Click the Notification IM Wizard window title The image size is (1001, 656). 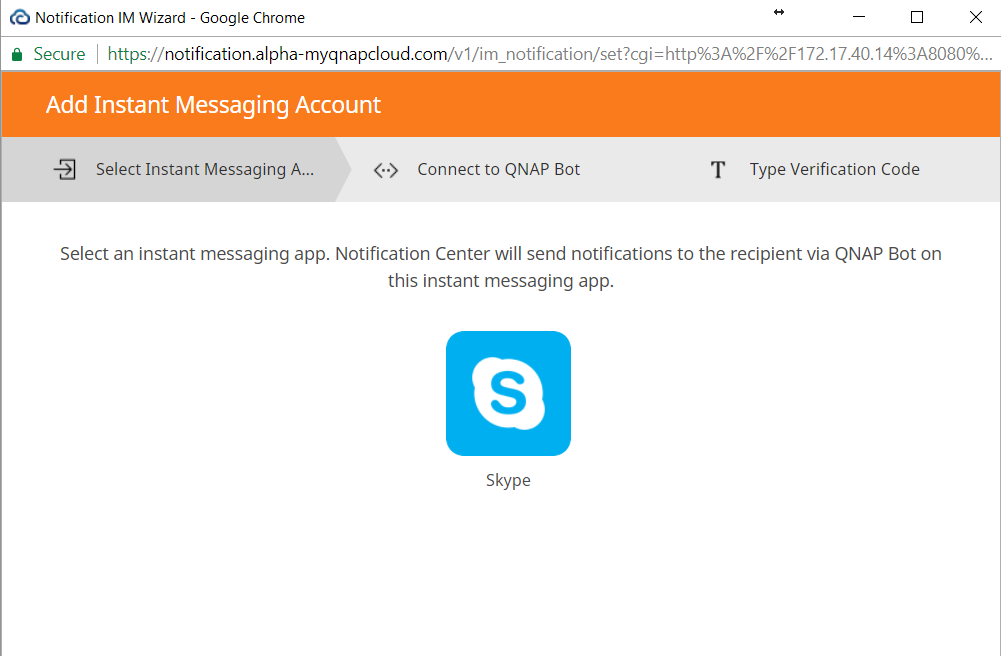(x=170, y=17)
